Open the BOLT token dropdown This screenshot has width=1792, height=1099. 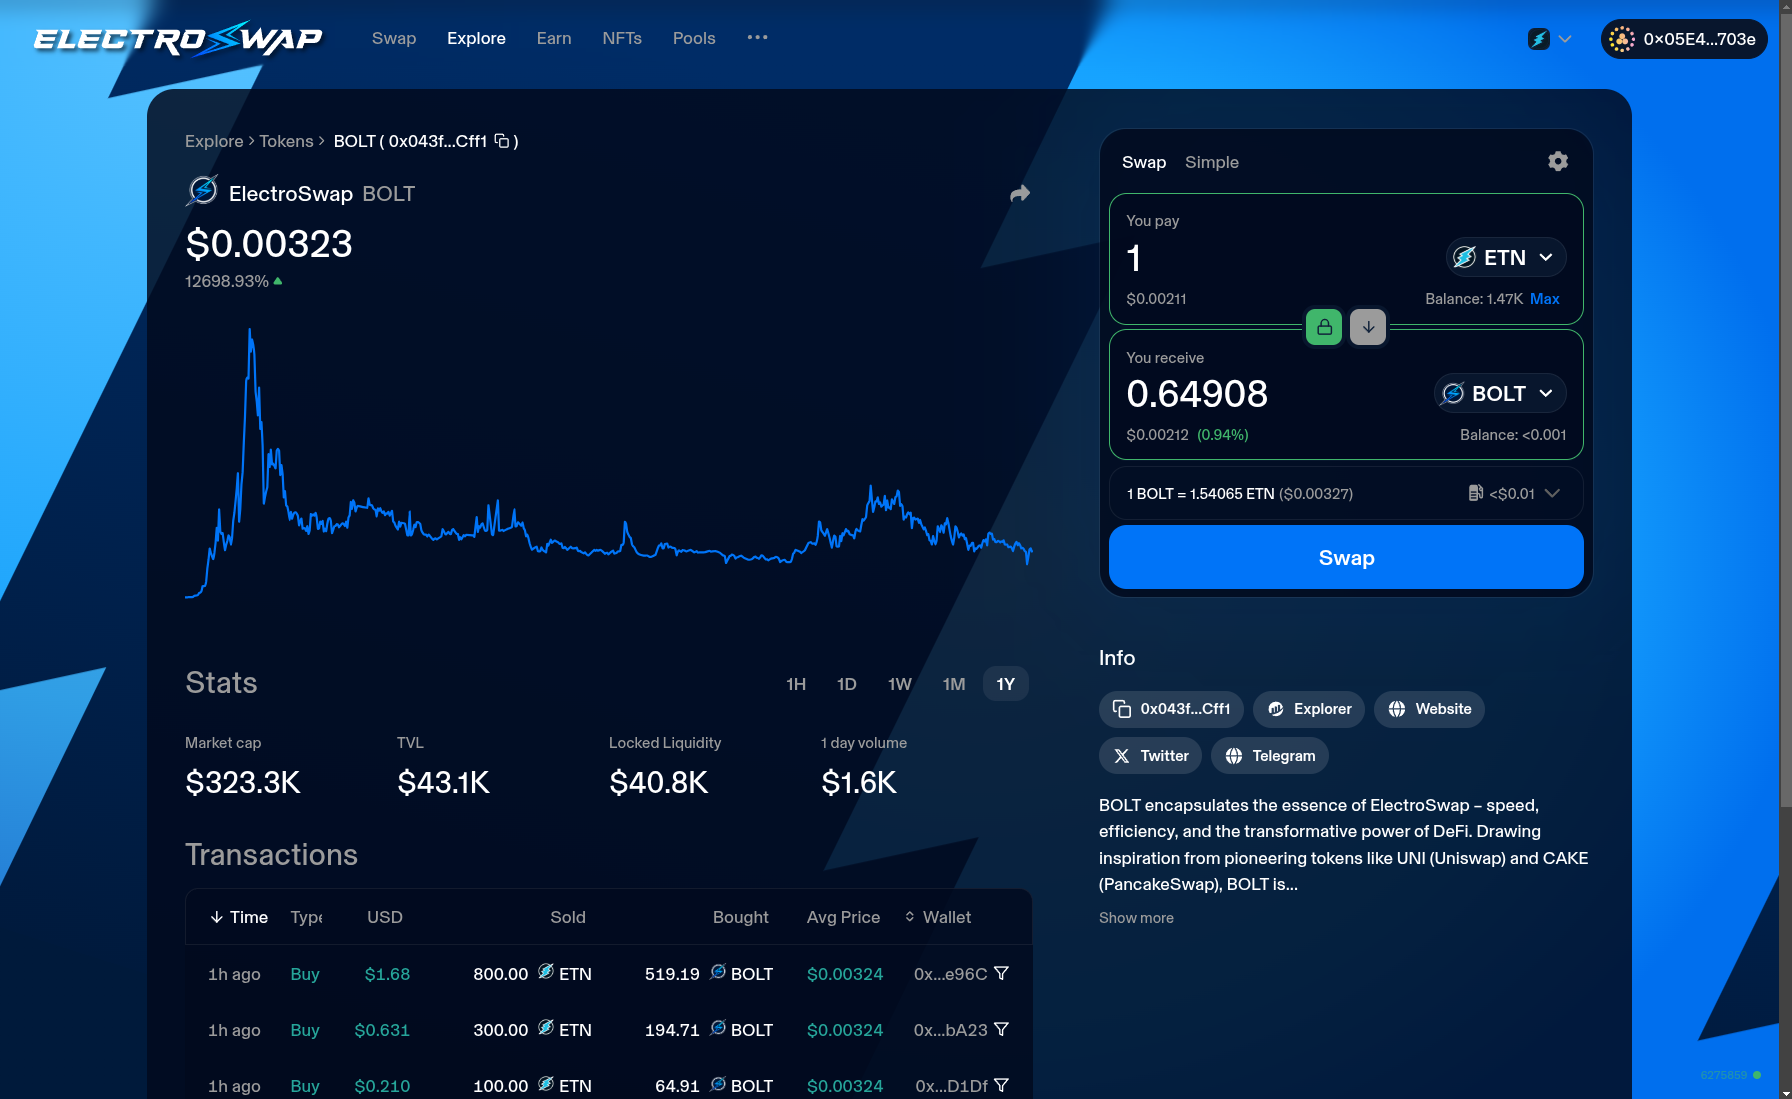(x=1500, y=393)
